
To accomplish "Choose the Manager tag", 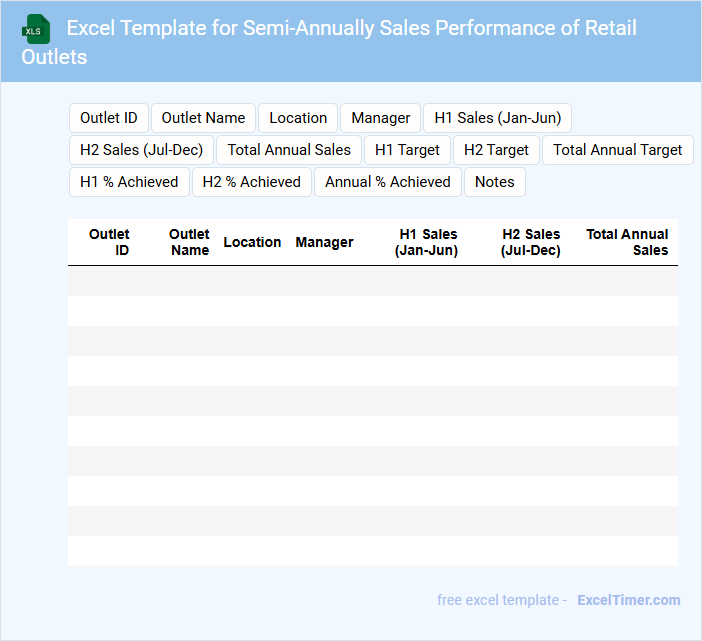I will pyautogui.click(x=380, y=118).
